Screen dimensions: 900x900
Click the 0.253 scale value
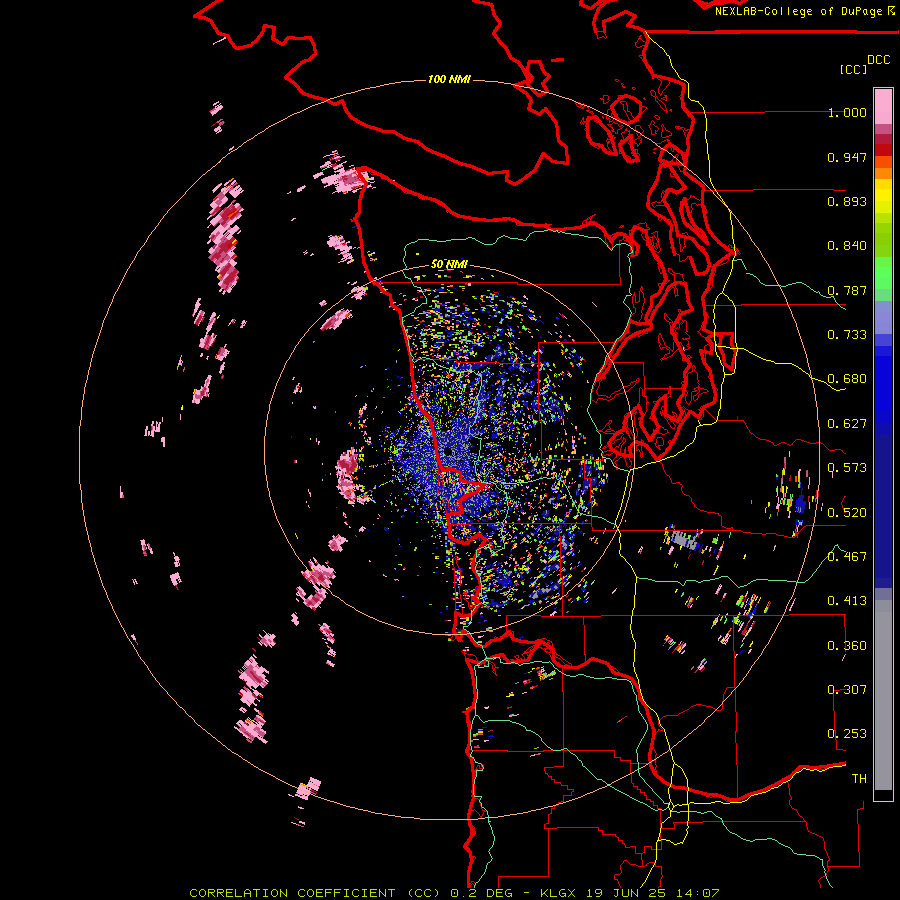tap(847, 734)
